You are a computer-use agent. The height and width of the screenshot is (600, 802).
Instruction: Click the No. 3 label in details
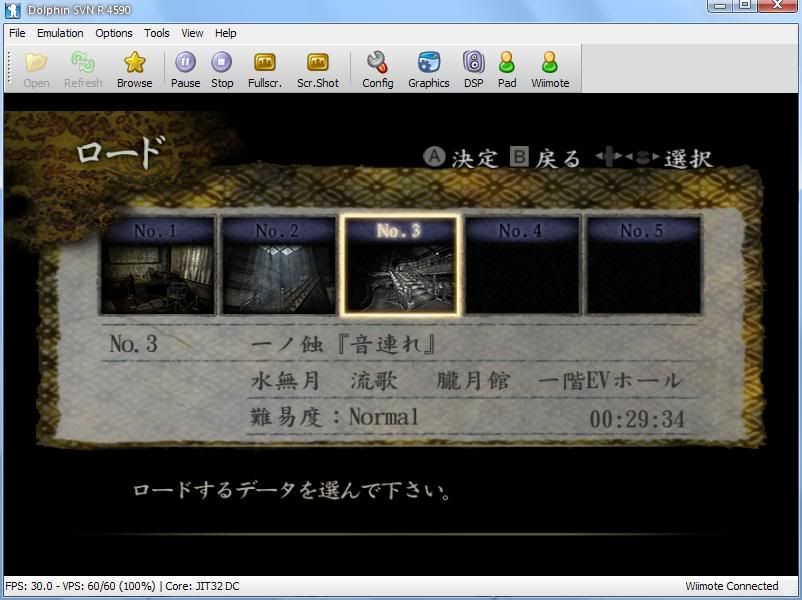click(133, 344)
